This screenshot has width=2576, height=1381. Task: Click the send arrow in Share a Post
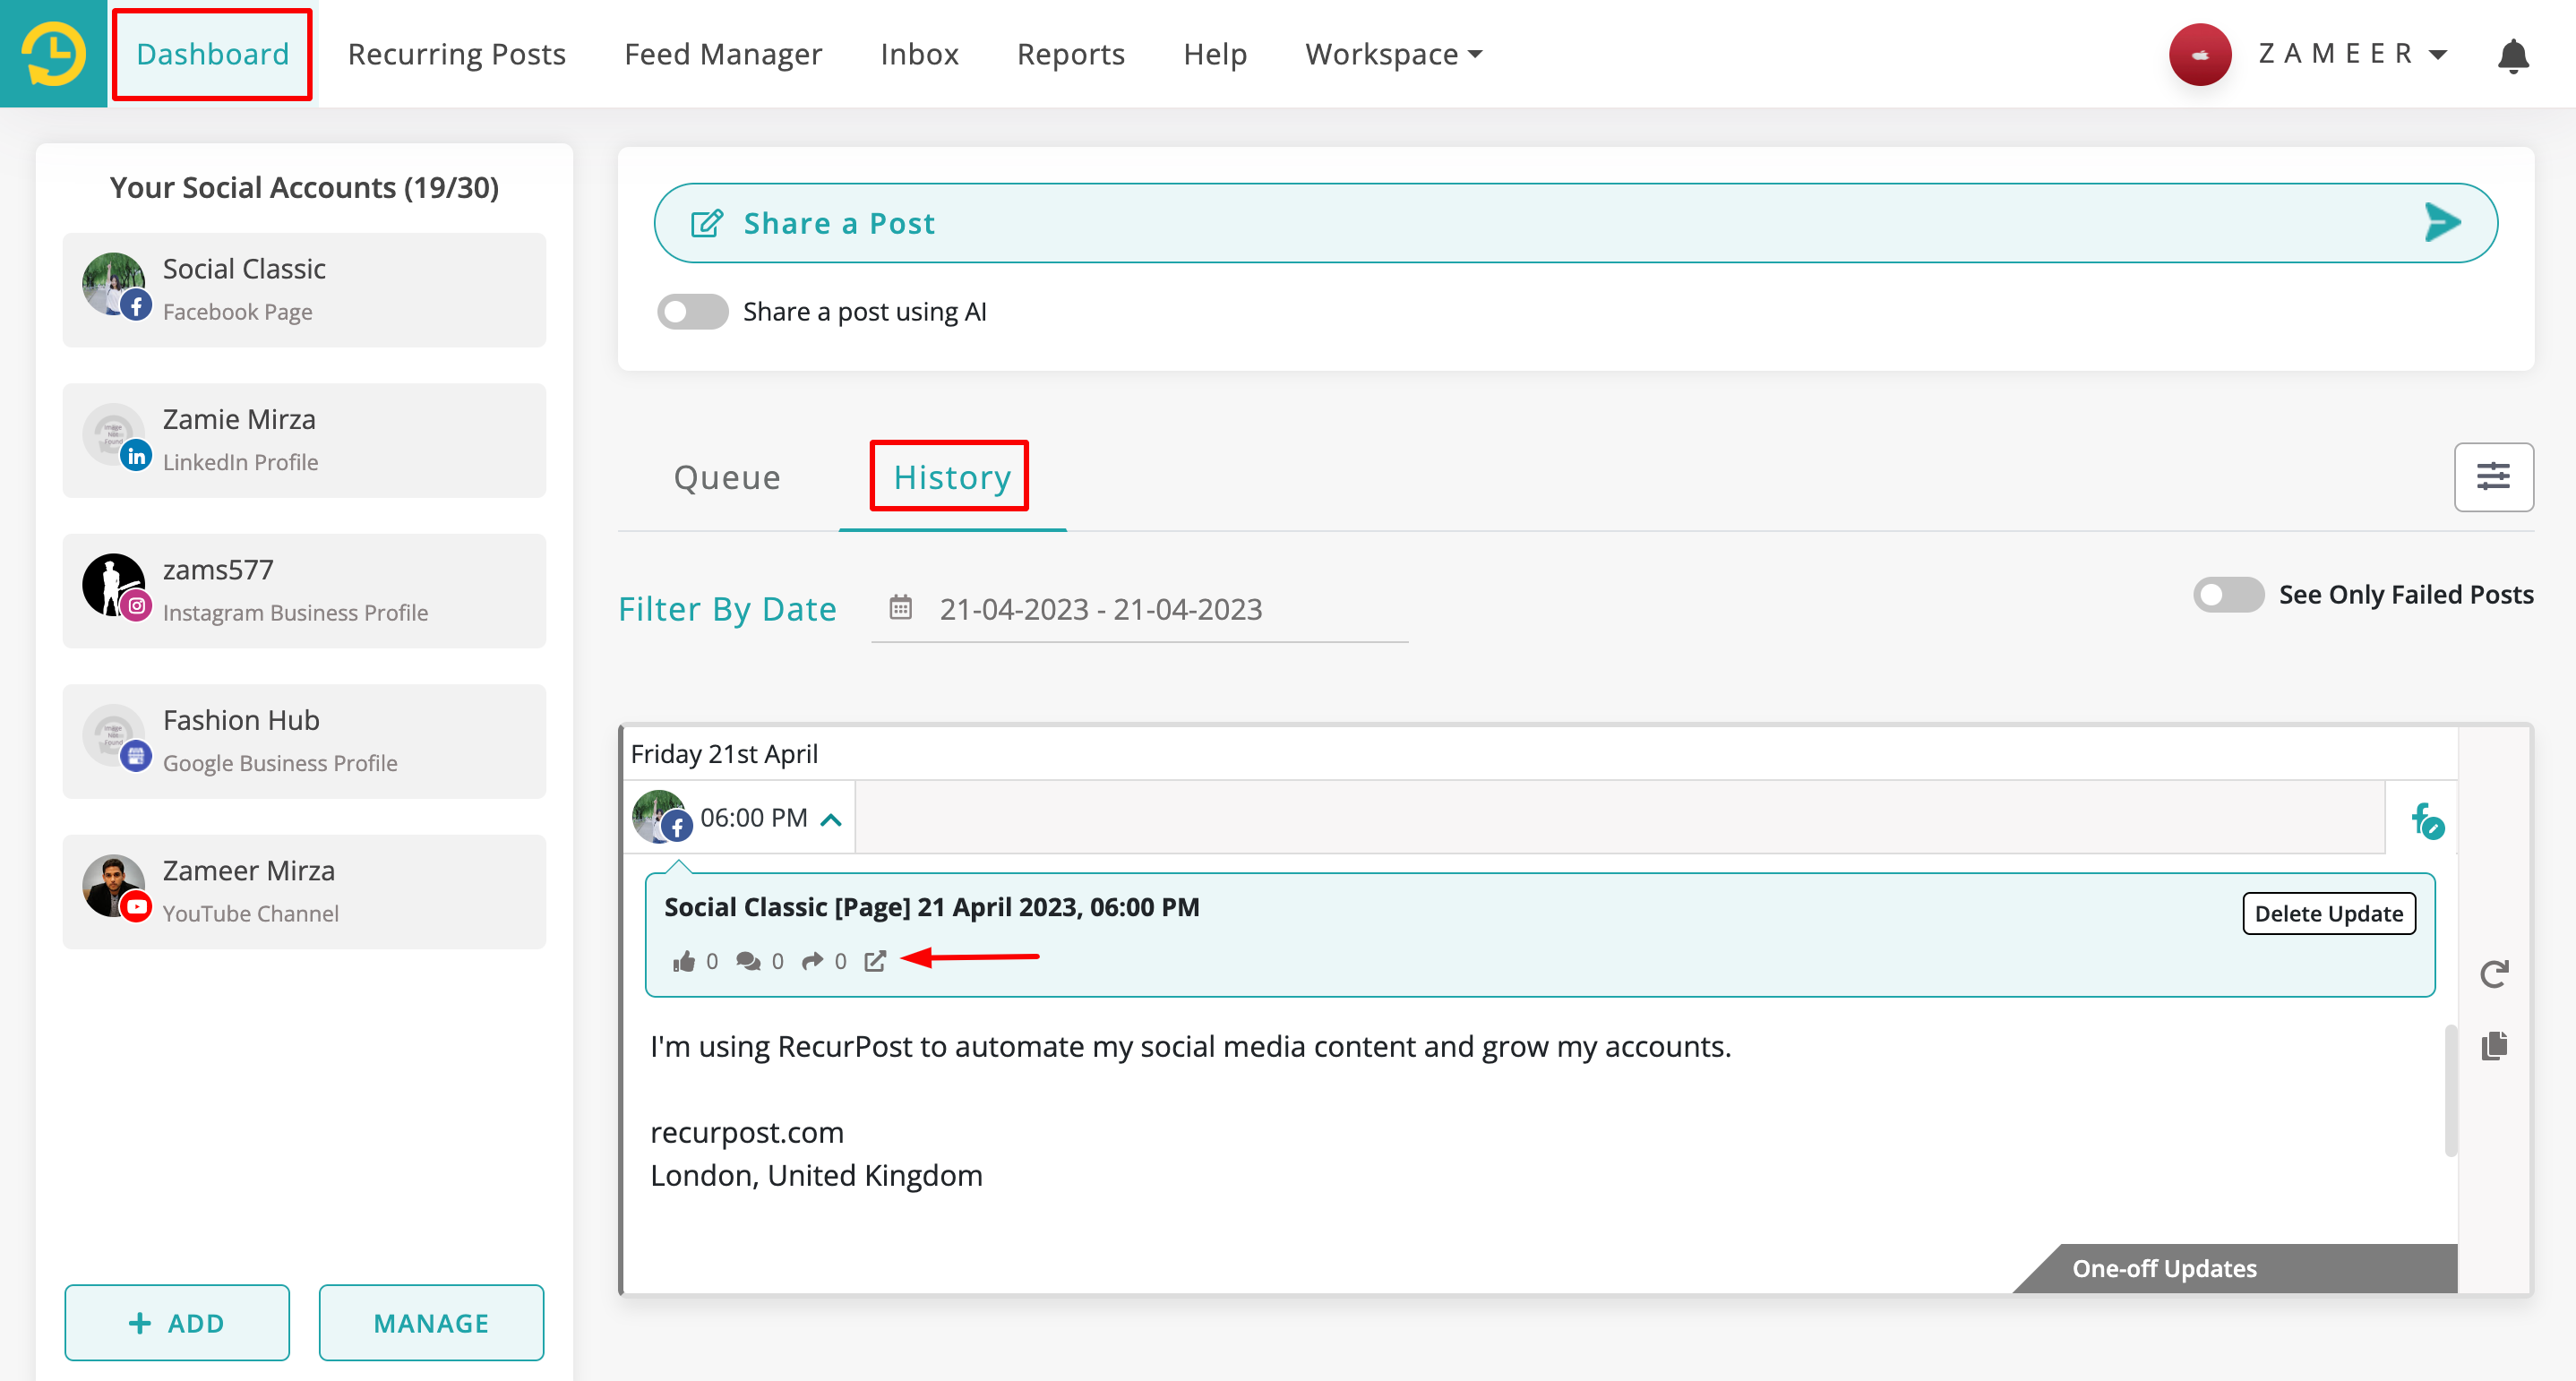[x=2442, y=222]
